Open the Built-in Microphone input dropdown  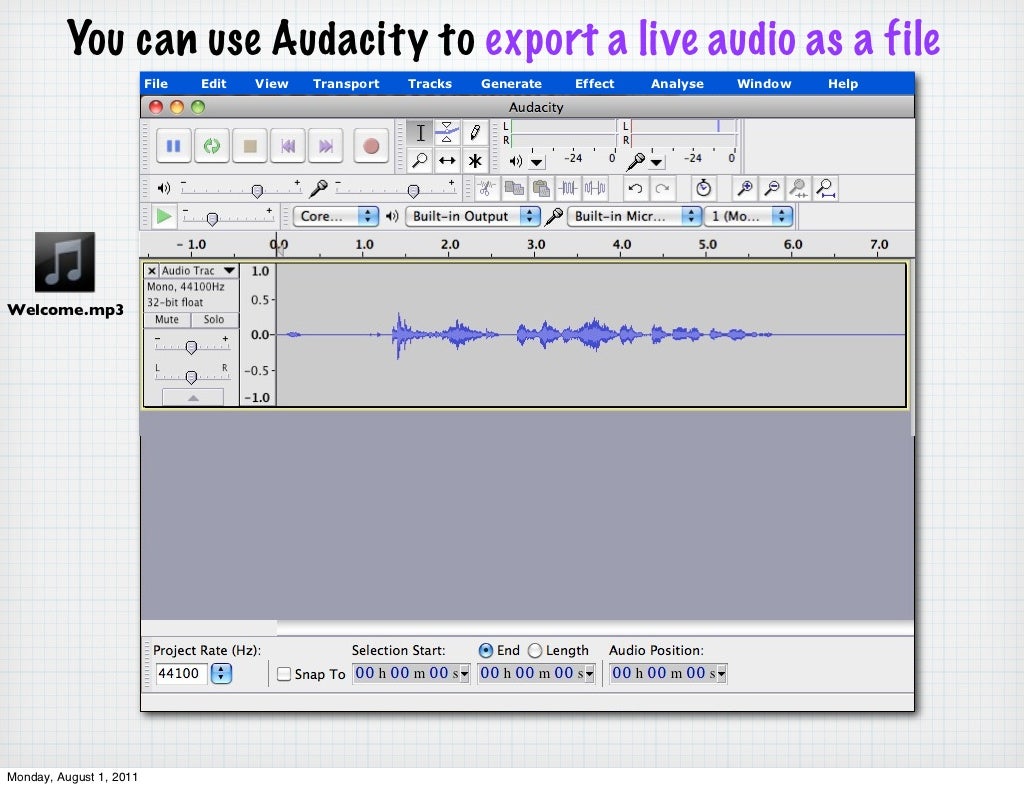pyautogui.click(x=635, y=216)
